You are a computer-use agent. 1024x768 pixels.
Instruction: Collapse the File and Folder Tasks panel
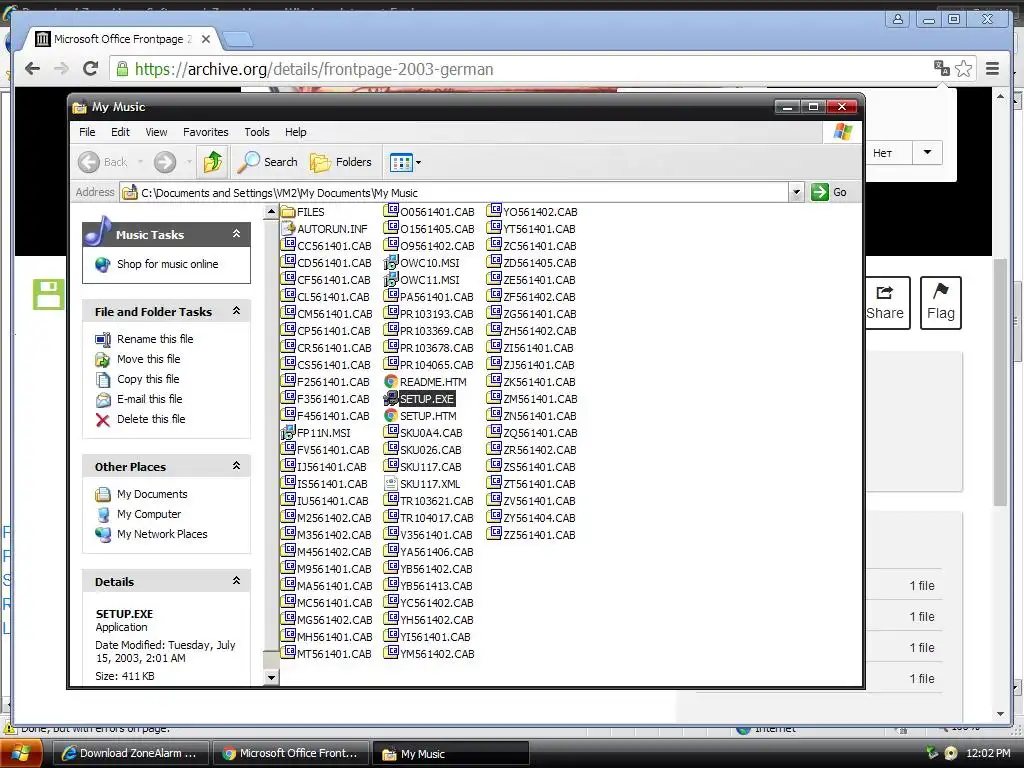click(x=236, y=312)
